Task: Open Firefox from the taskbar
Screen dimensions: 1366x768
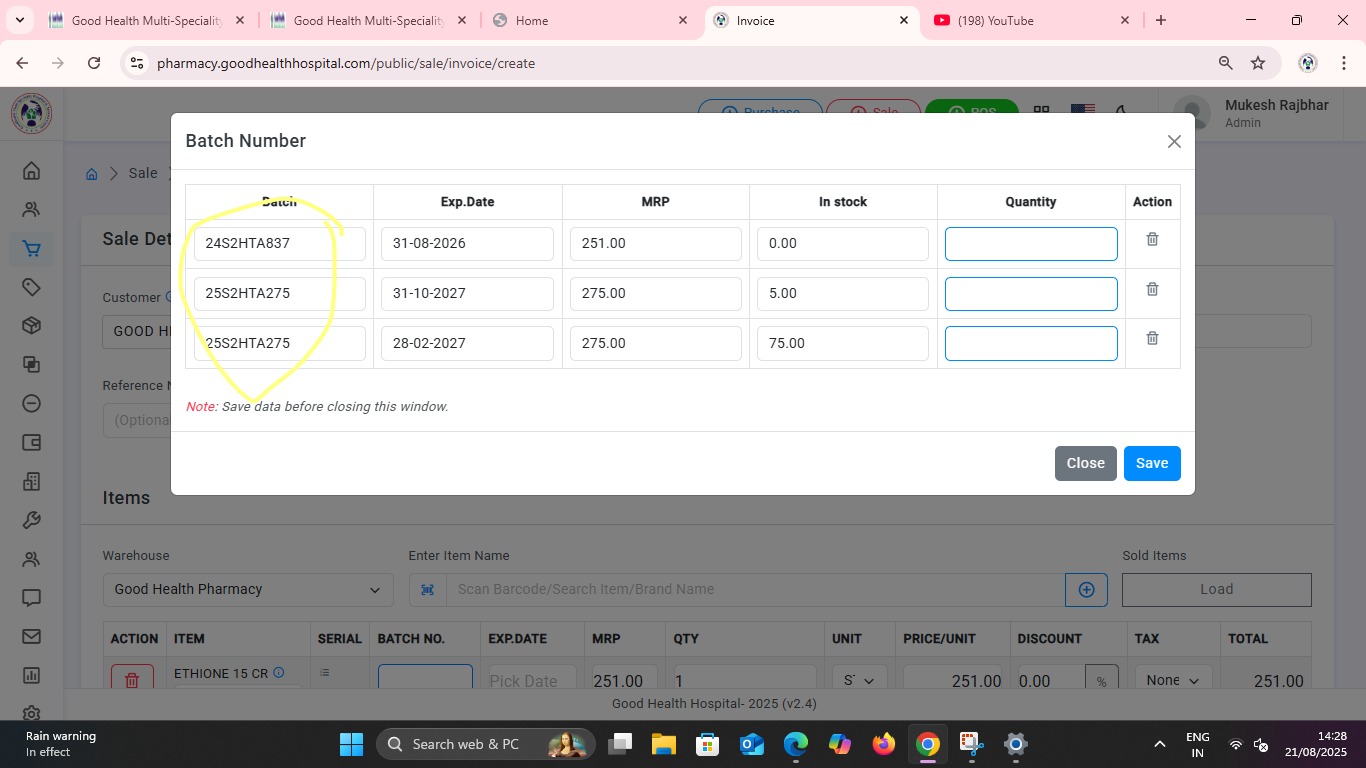Action: 883,744
